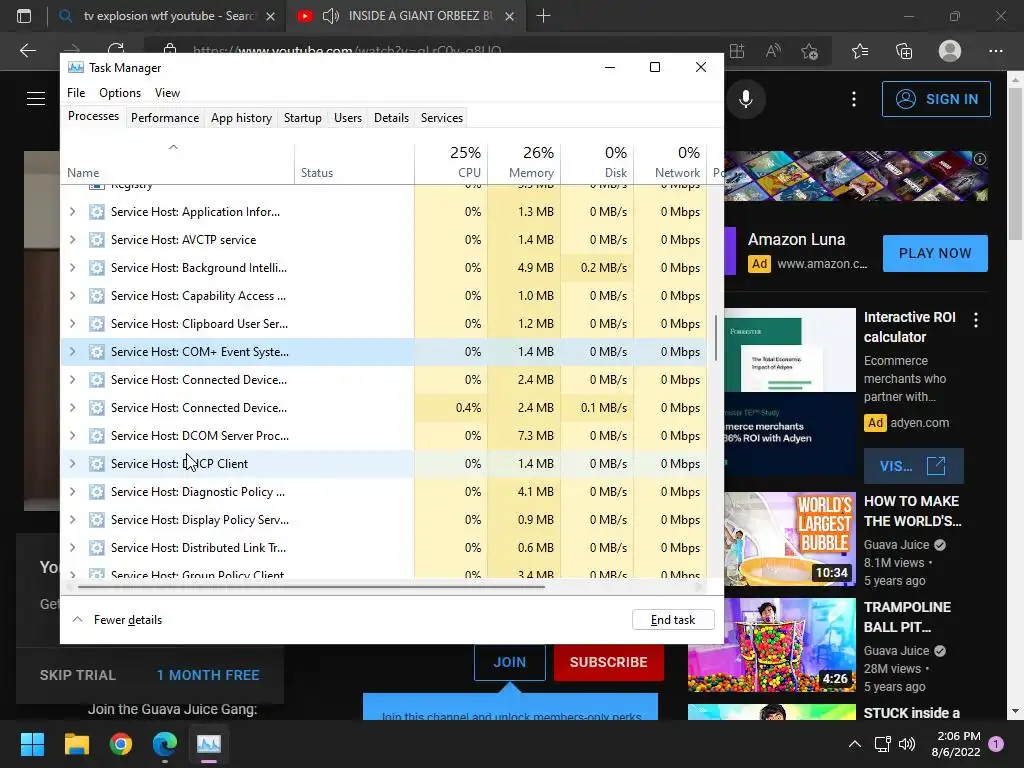Open Windows Start menu
The image size is (1024, 768).
click(x=32, y=744)
